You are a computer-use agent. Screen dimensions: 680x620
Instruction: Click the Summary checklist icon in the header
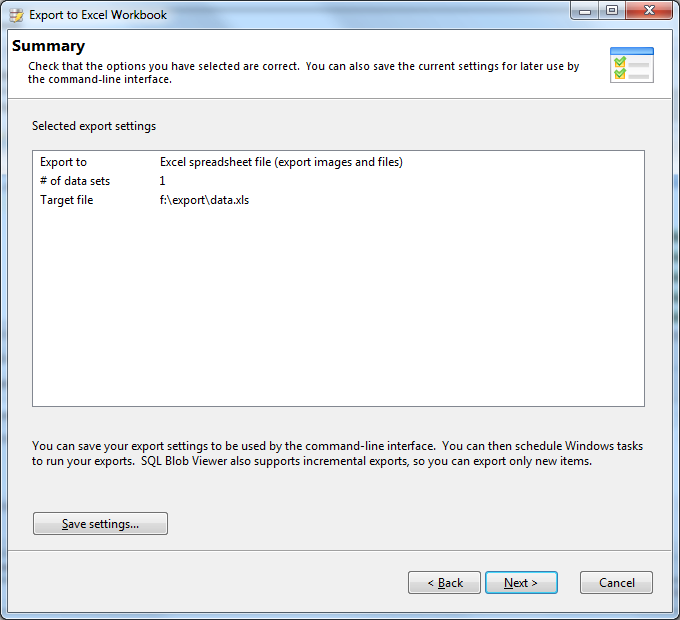[x=631, y=64]
